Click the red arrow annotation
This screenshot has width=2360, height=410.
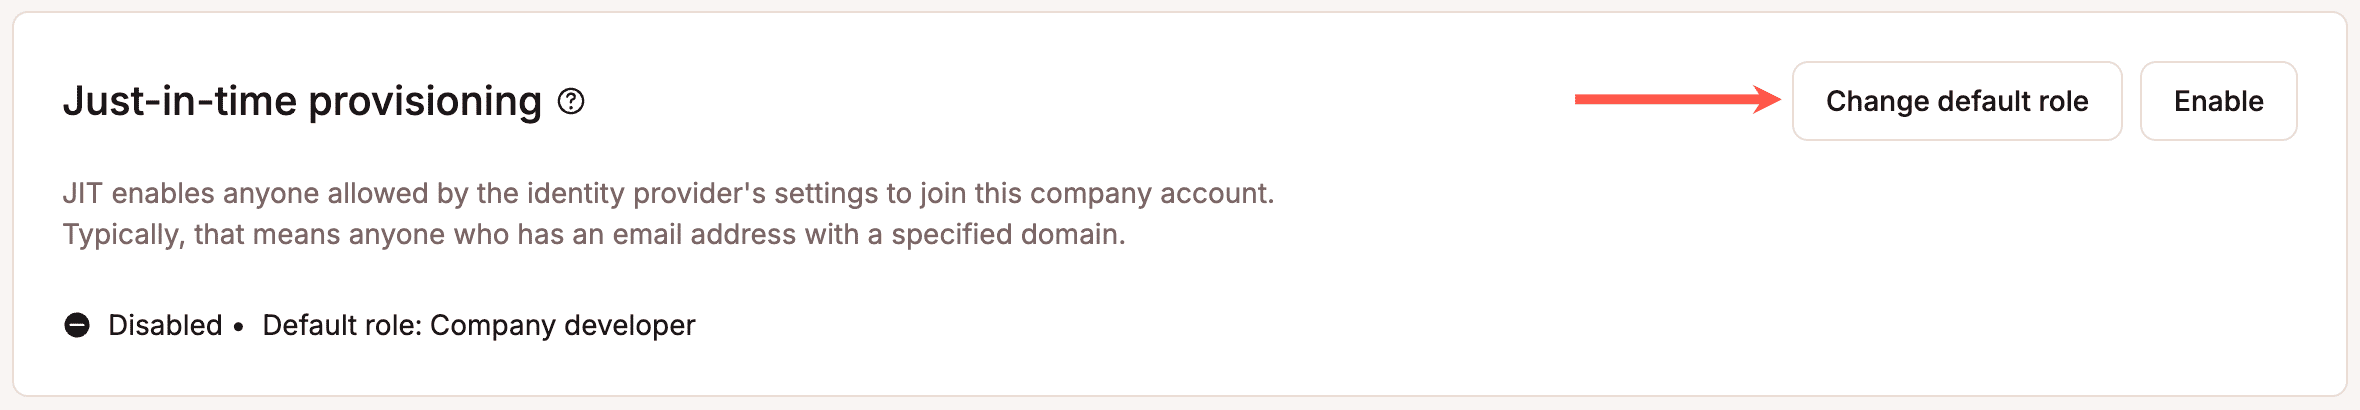click(1677, 99)
